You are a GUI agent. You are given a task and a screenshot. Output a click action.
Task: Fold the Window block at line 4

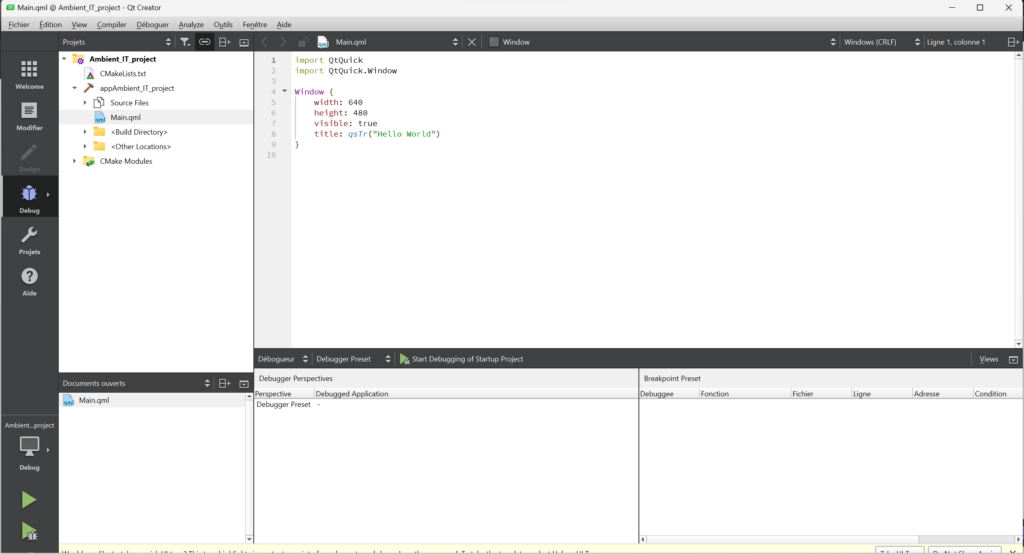pyautogui.click(x=285, y=91)
